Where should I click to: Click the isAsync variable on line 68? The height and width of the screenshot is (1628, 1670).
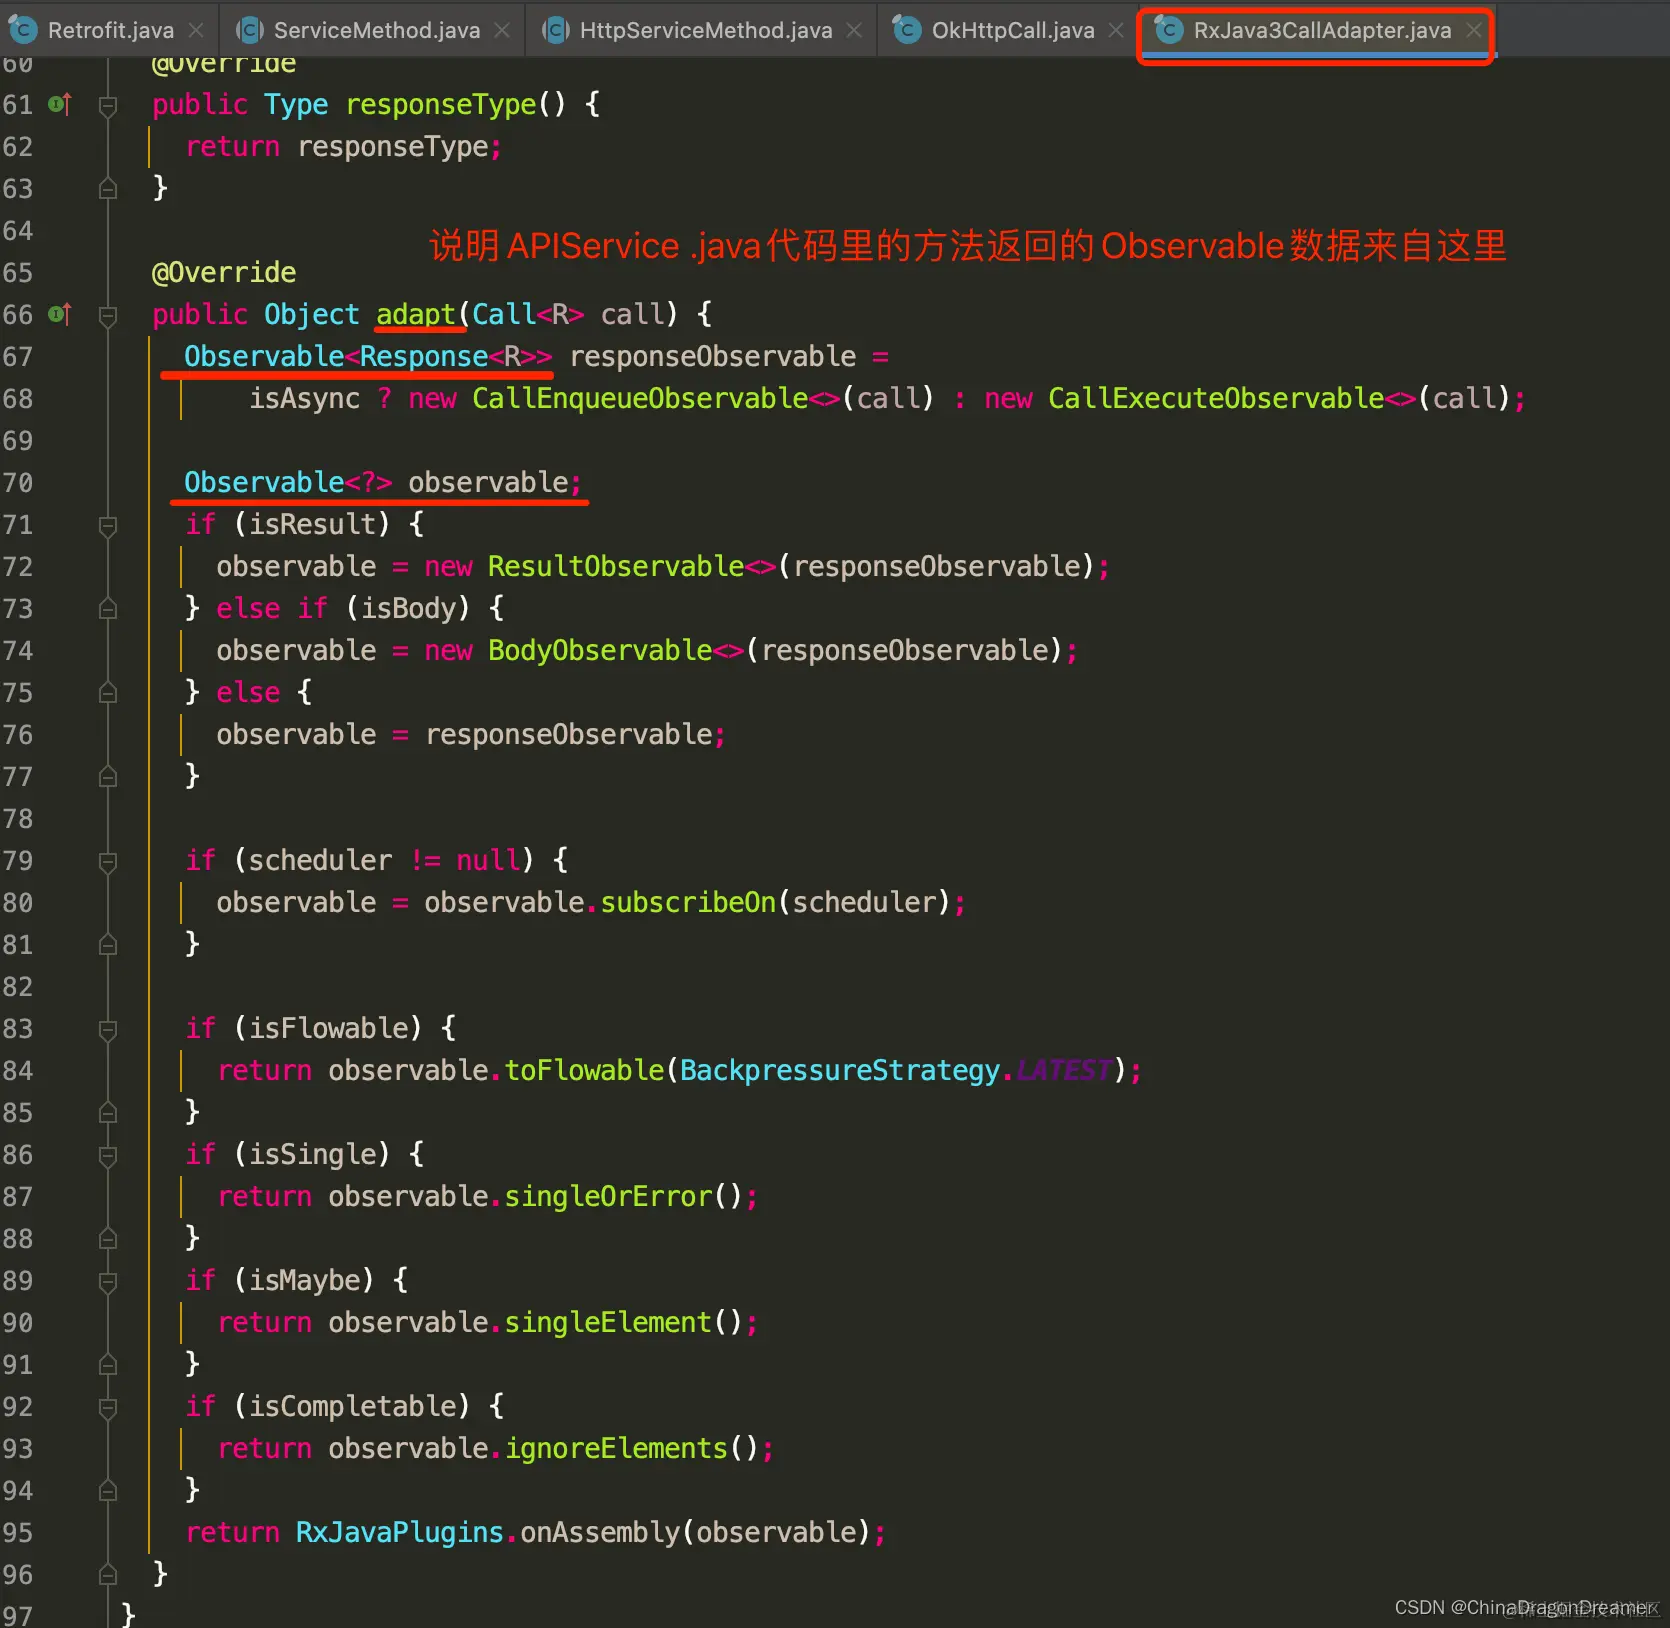pos(304,398)
